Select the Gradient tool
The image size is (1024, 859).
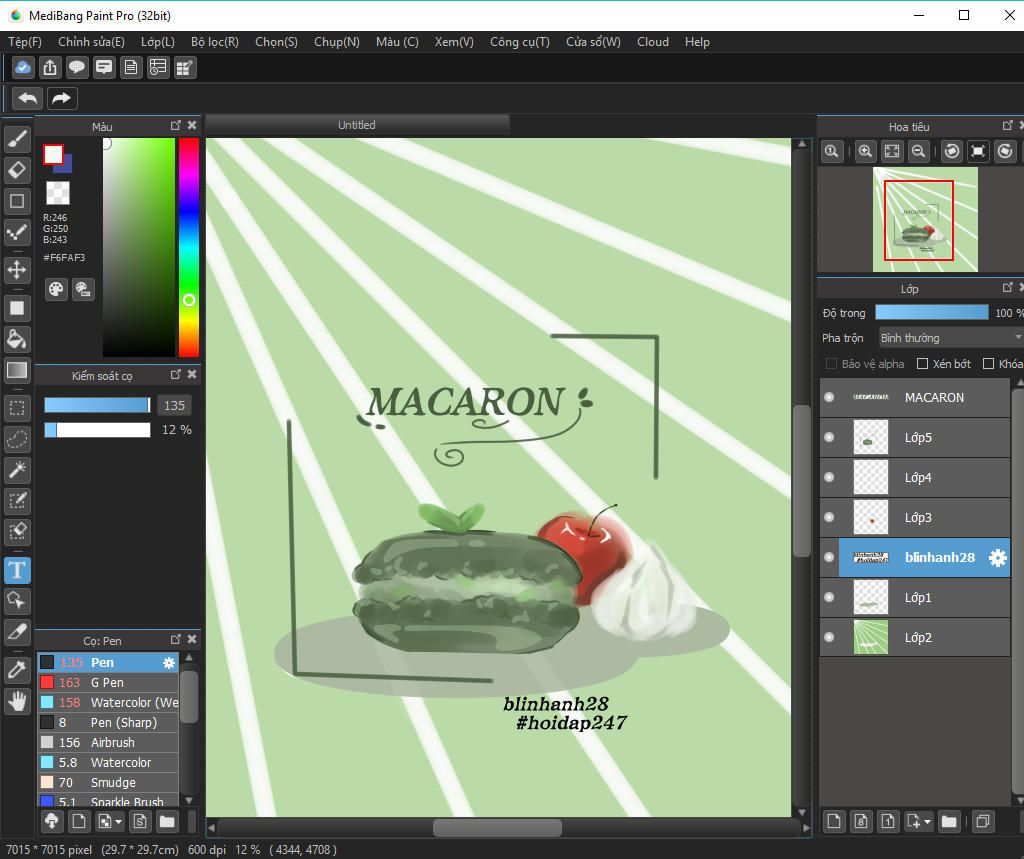coord(18,370)
